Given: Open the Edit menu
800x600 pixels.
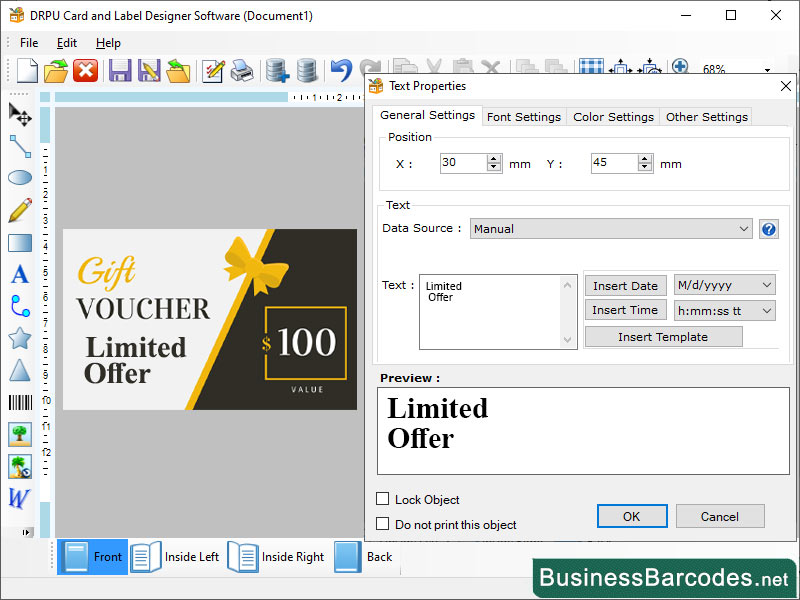Looking at the screenshot, I should 66,43.
